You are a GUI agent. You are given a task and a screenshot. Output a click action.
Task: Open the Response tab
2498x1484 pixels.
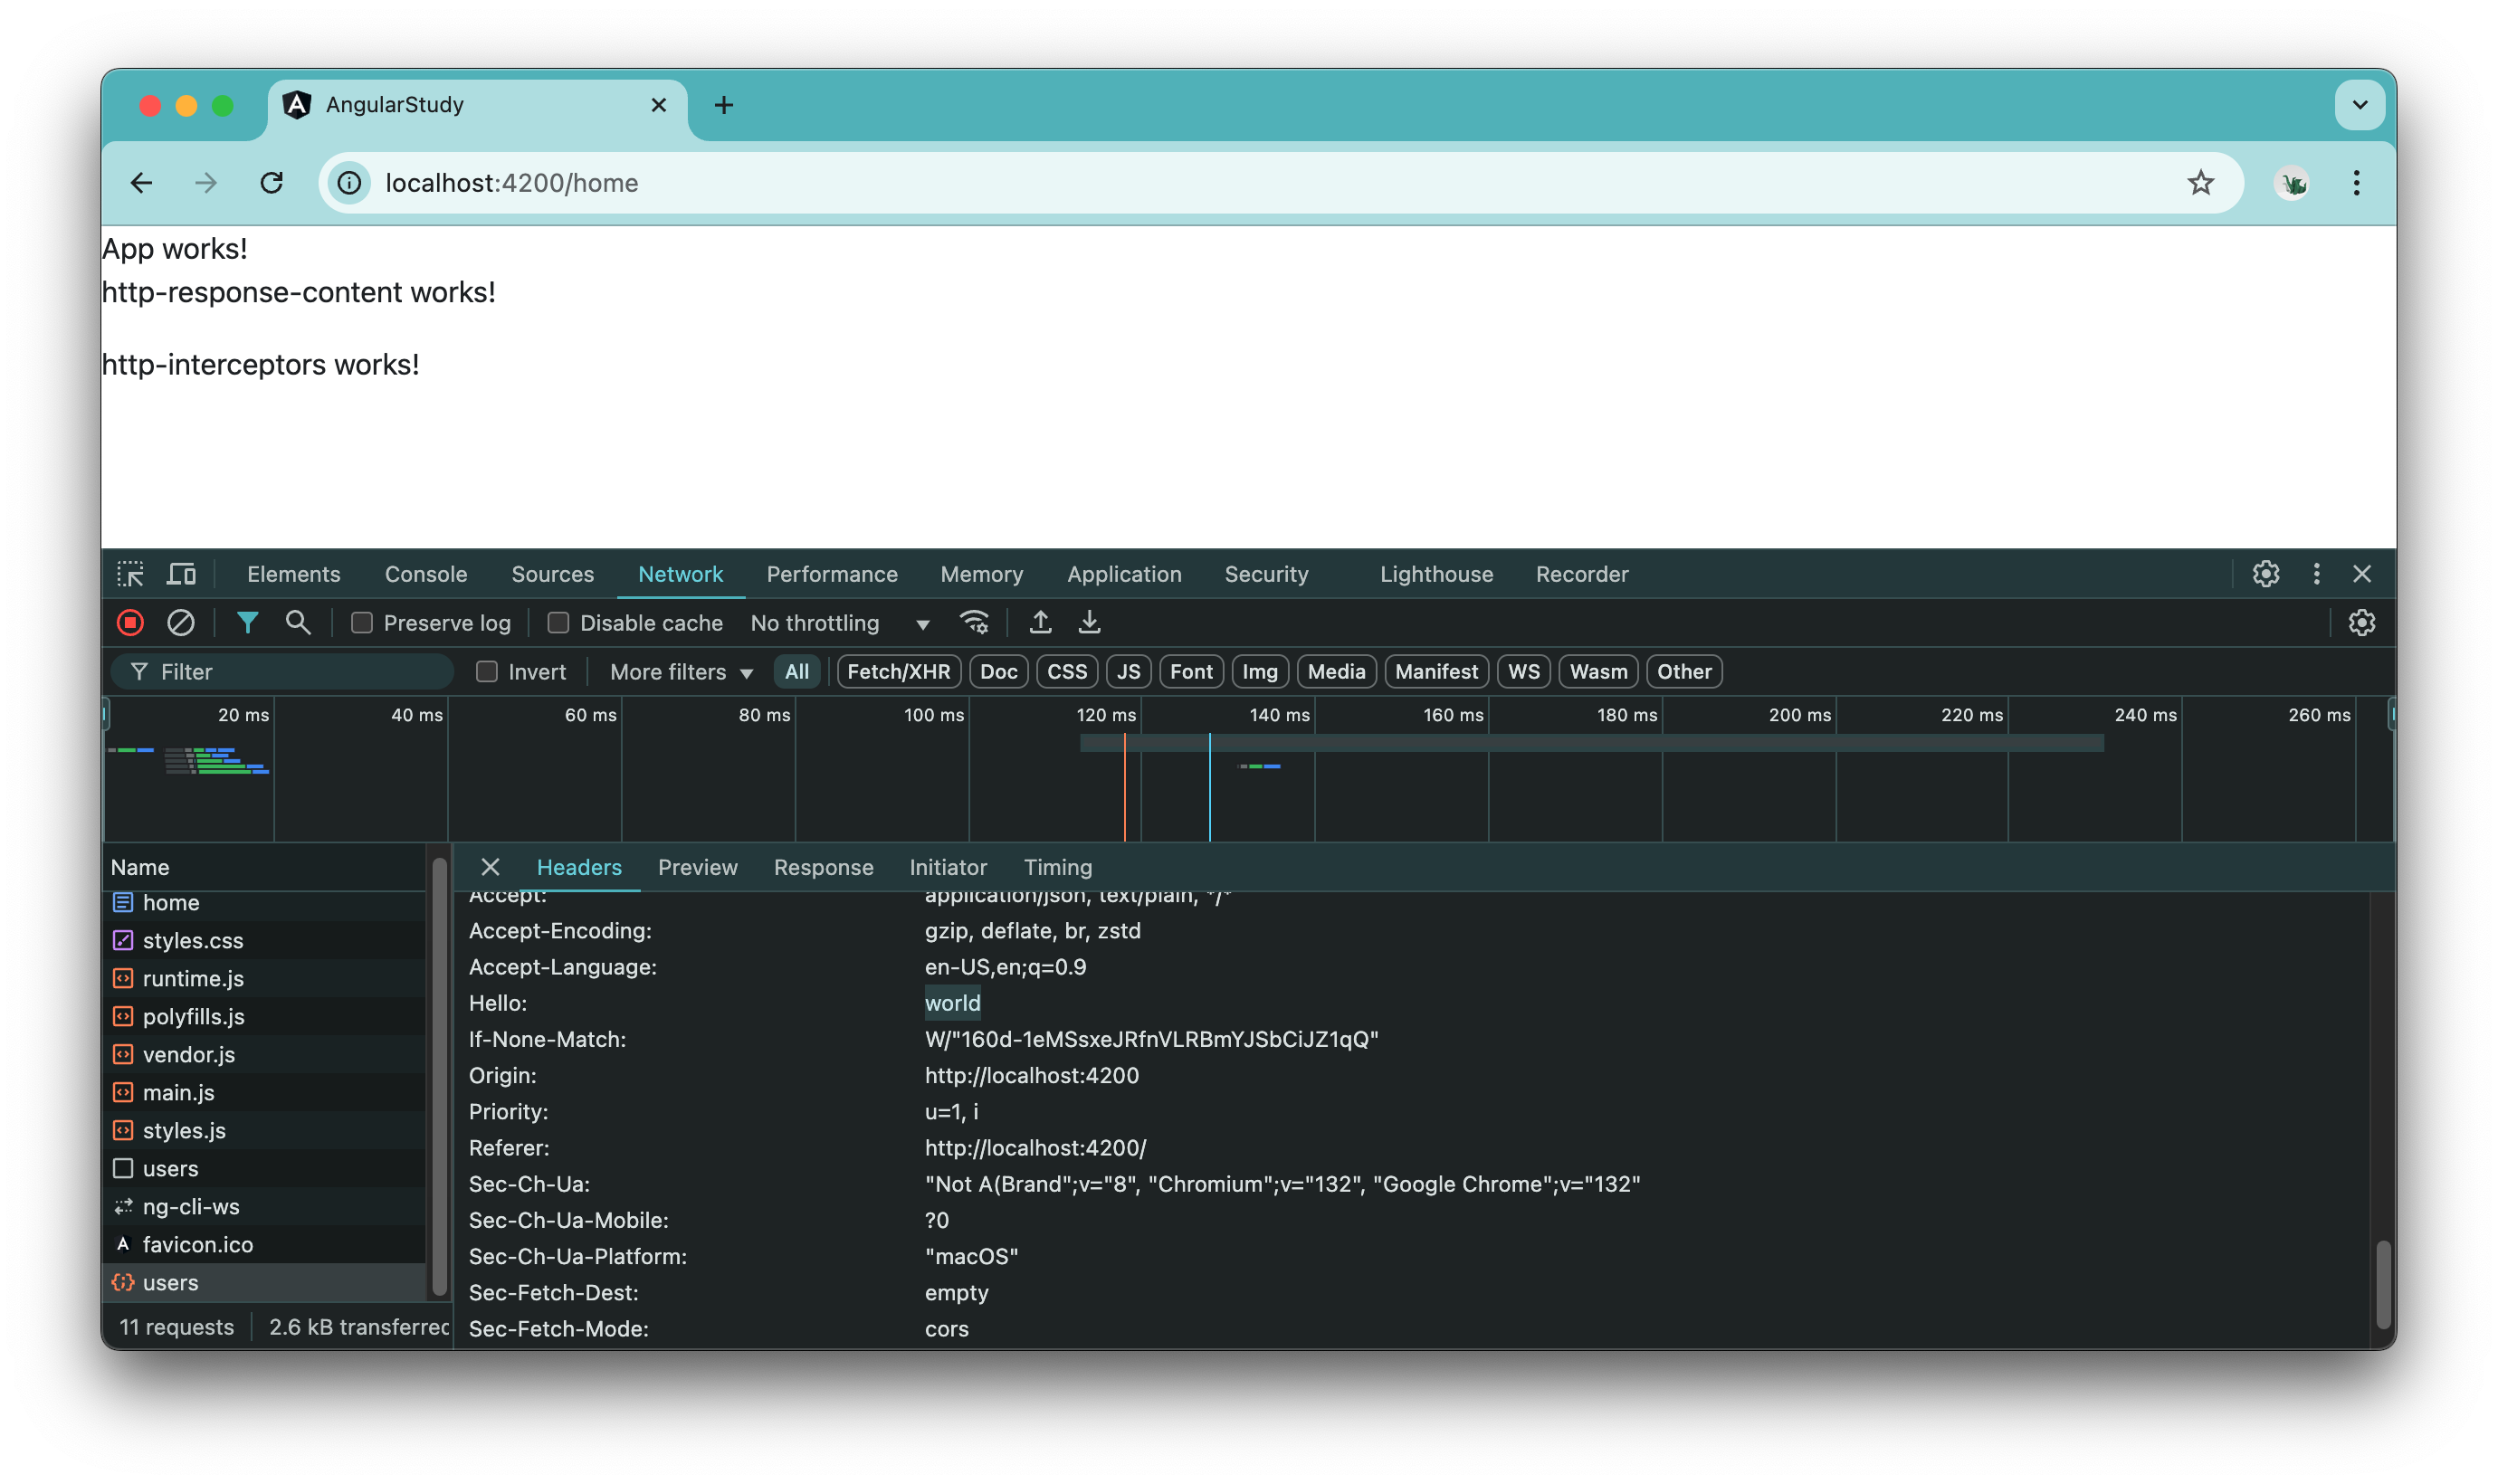pos(823,867)
